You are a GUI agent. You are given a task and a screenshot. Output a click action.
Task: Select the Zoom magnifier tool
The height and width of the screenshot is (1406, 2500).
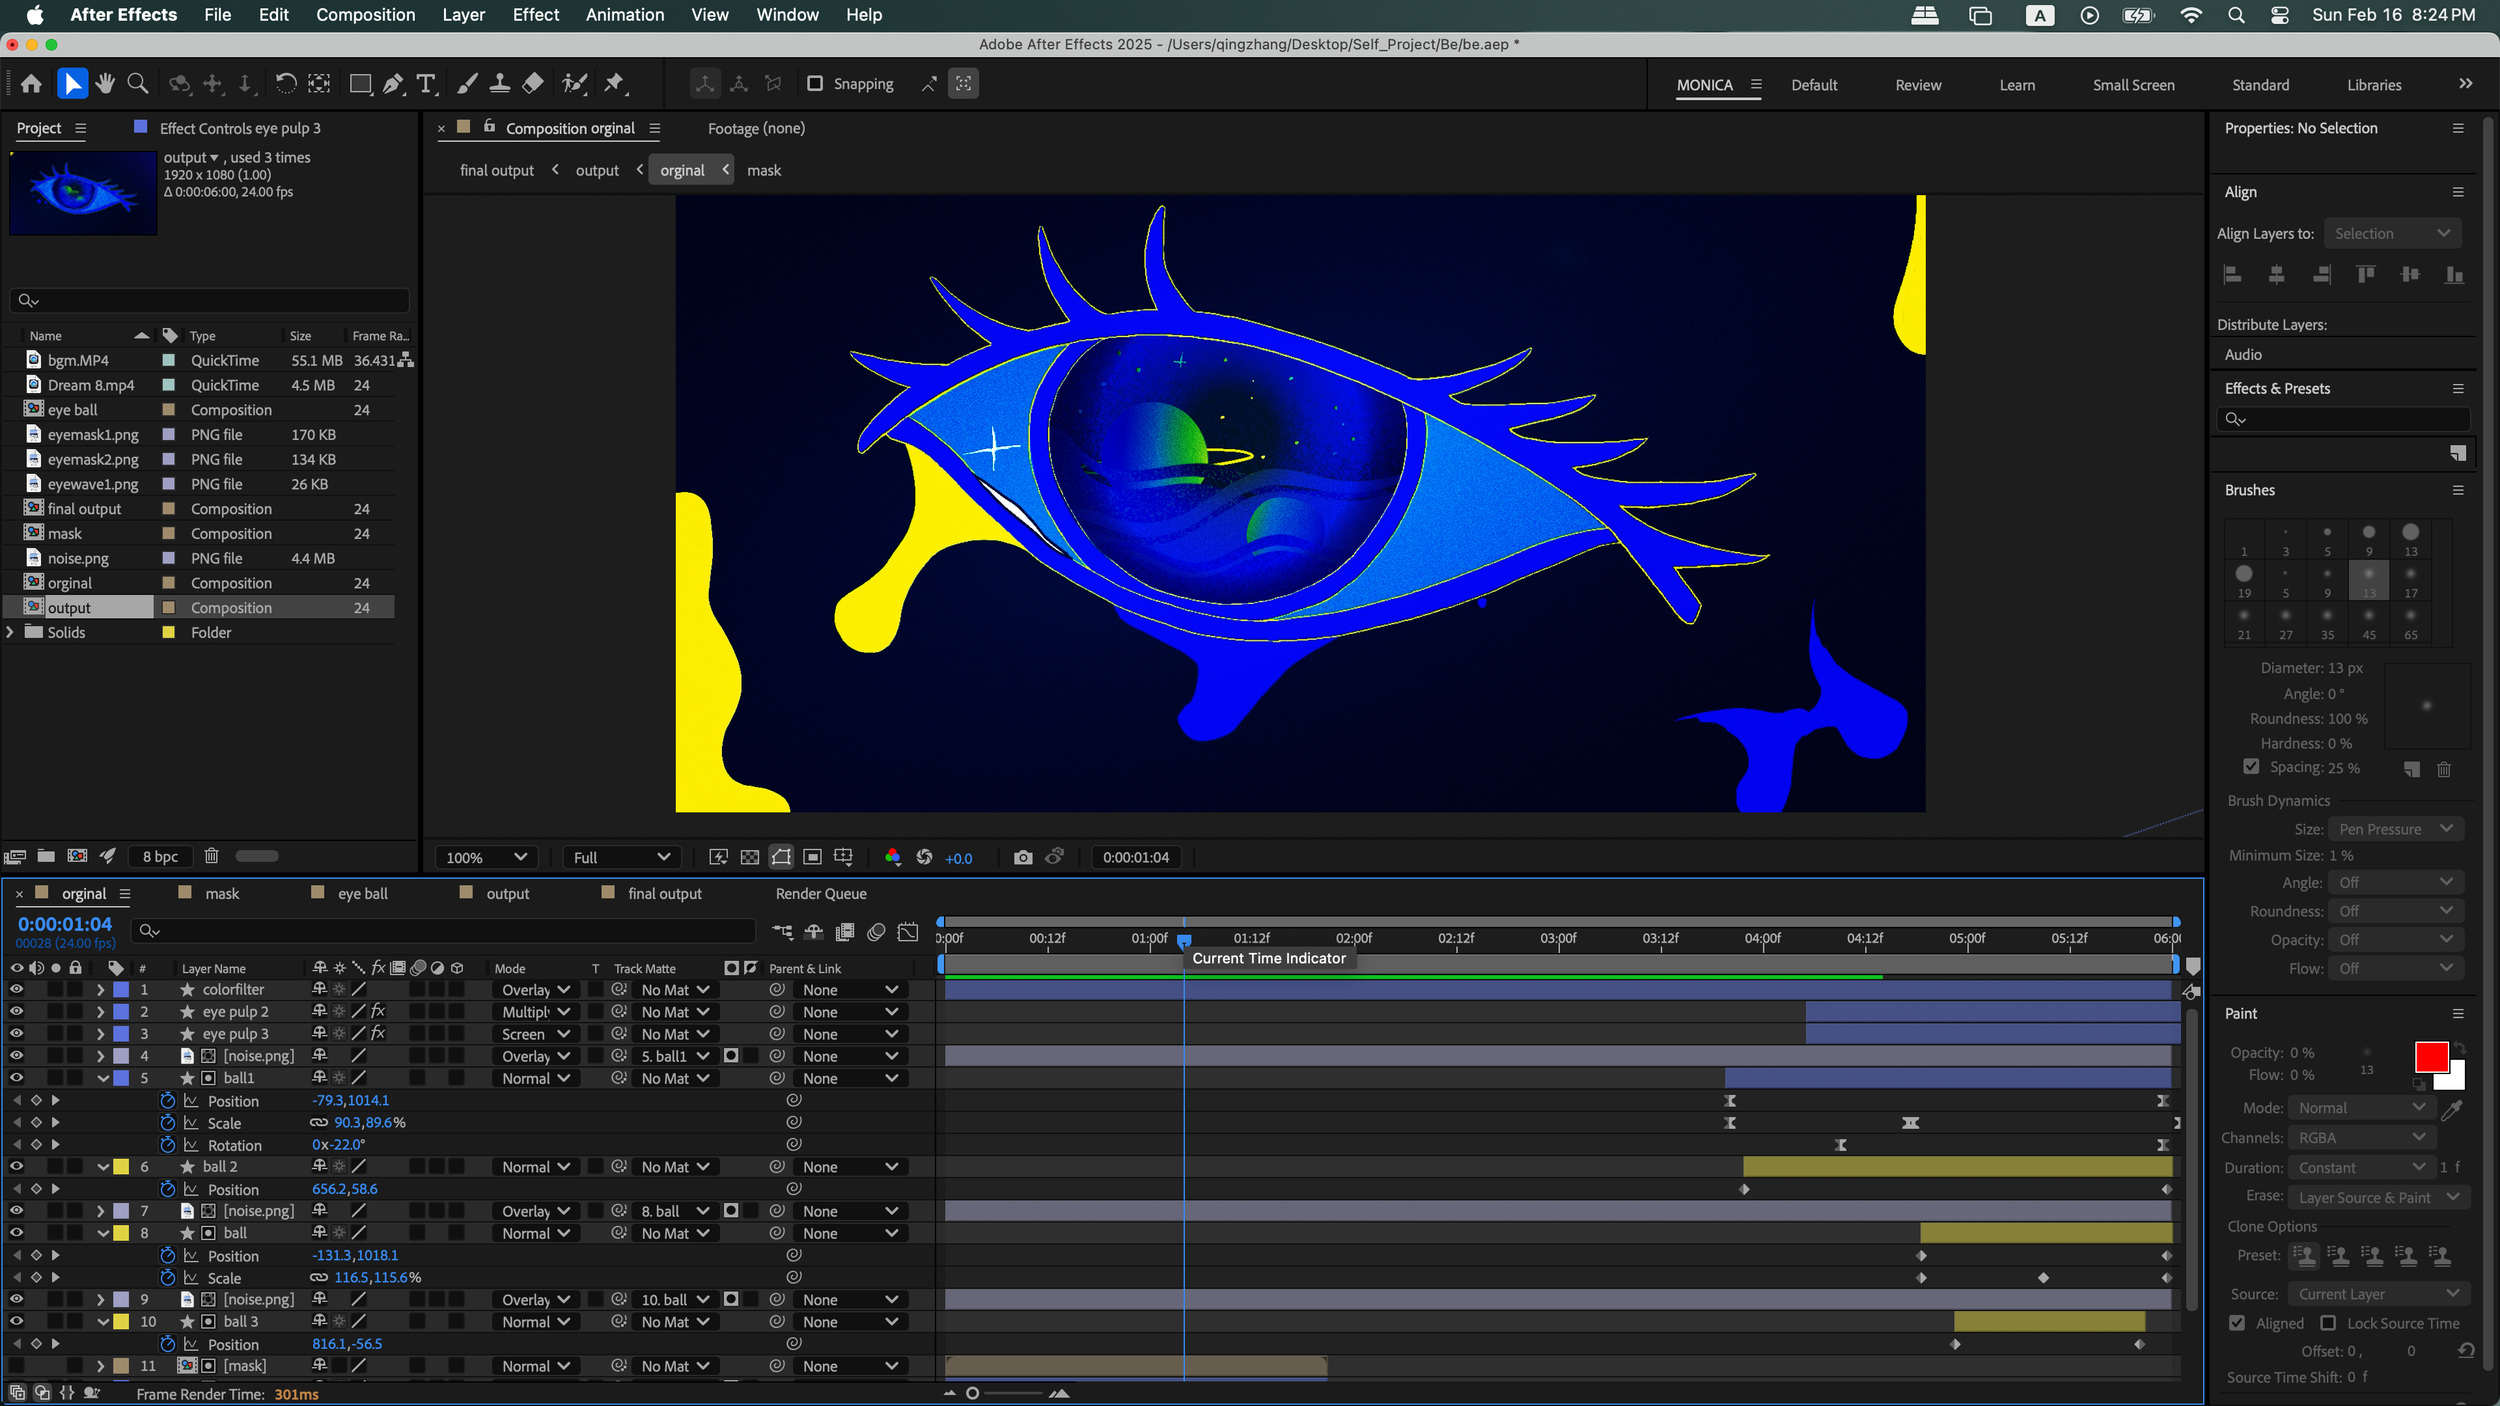(x=138, y=84)
